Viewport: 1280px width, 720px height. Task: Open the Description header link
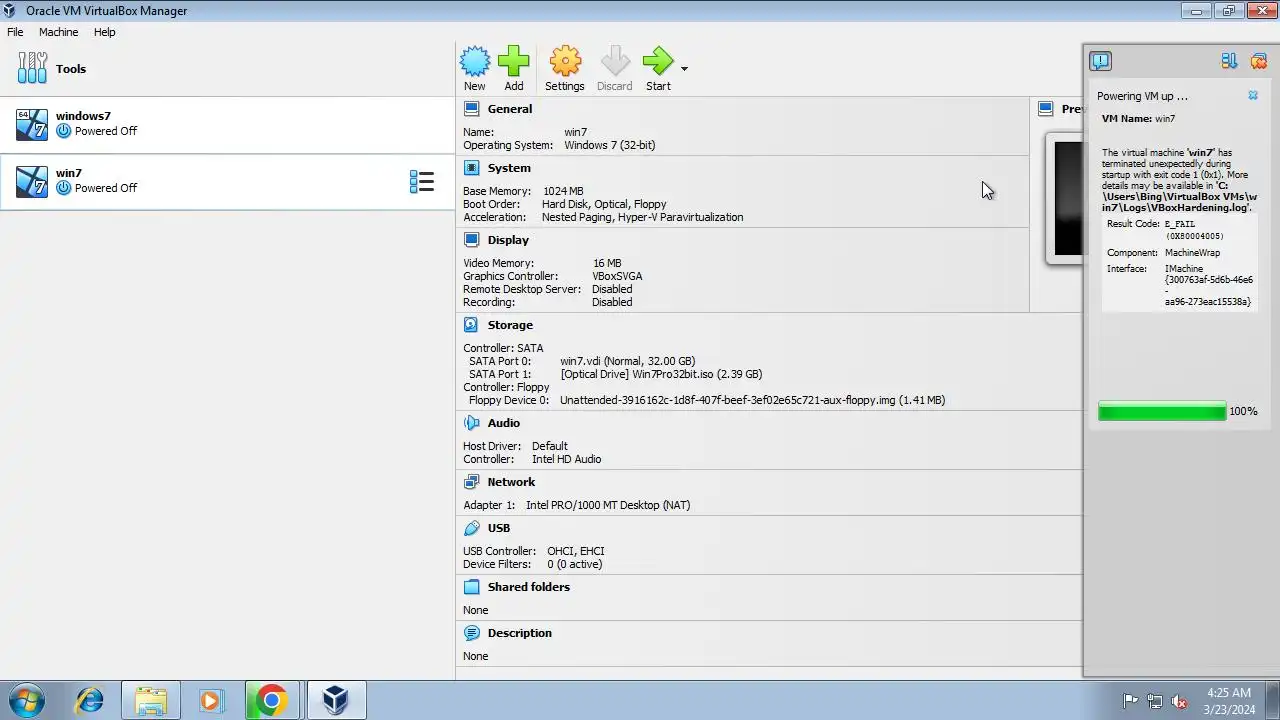520,633
